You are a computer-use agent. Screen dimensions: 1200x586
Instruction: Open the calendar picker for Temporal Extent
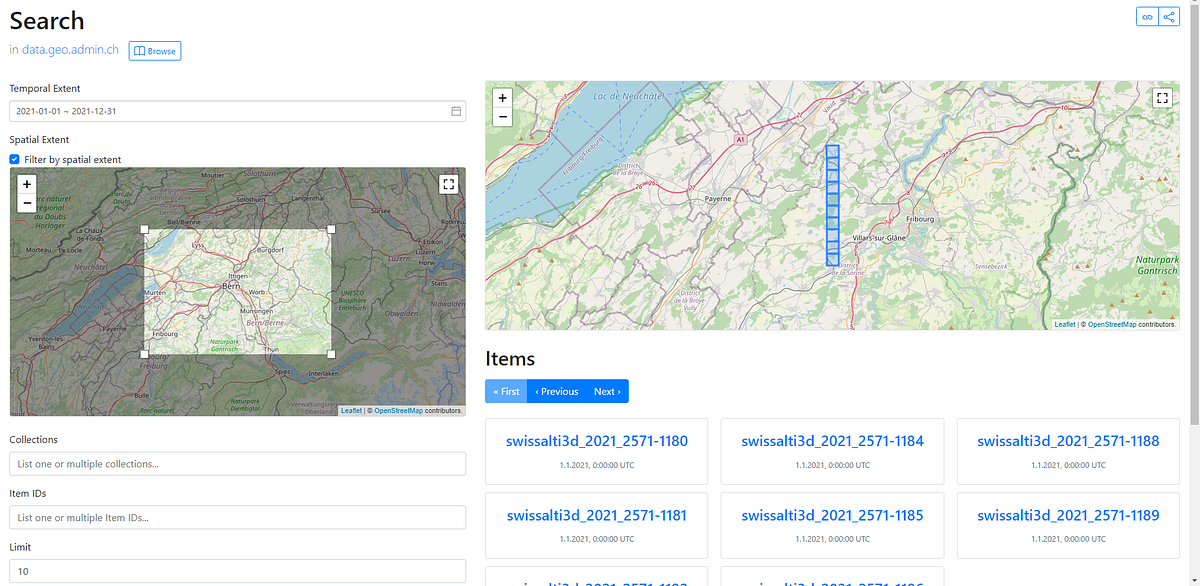pyautogui.click(x=455, y=111)
